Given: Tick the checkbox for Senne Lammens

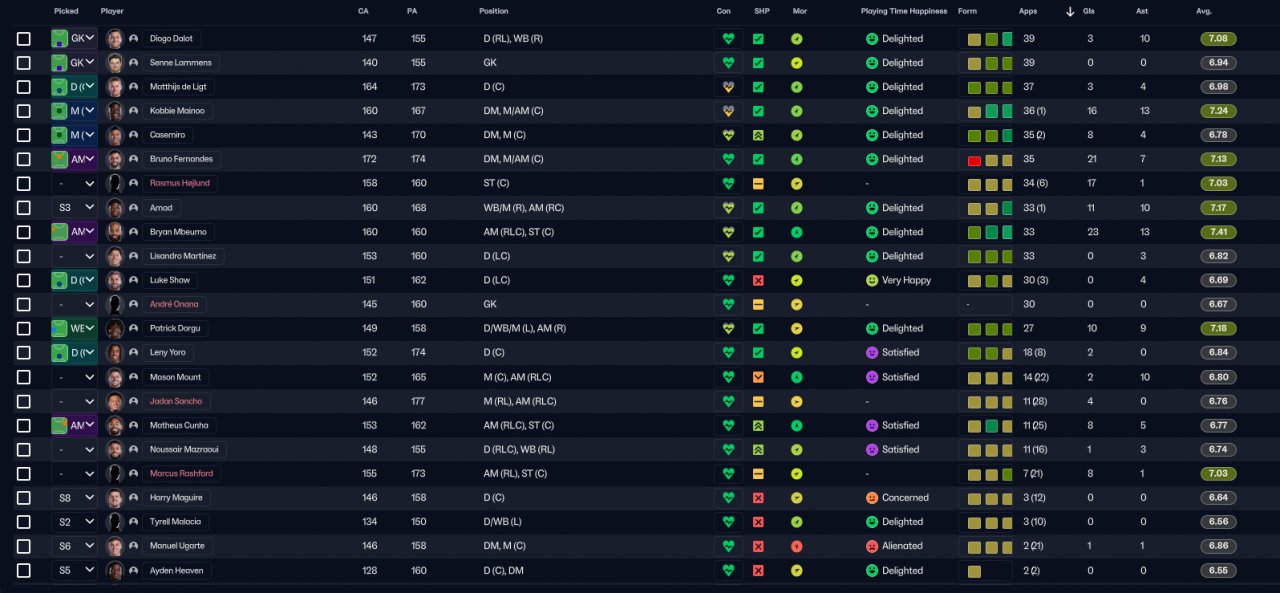Looking at the screenshot, I should pyautogui.click(x=24, y=63).
